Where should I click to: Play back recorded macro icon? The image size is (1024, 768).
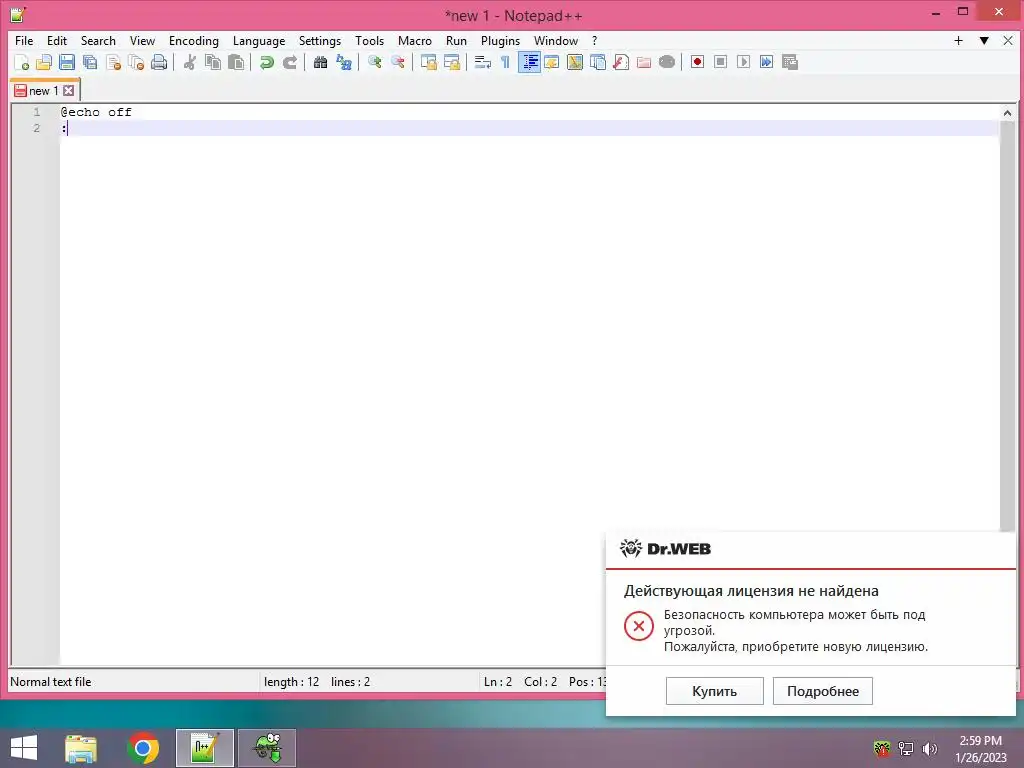coord(743,62)
